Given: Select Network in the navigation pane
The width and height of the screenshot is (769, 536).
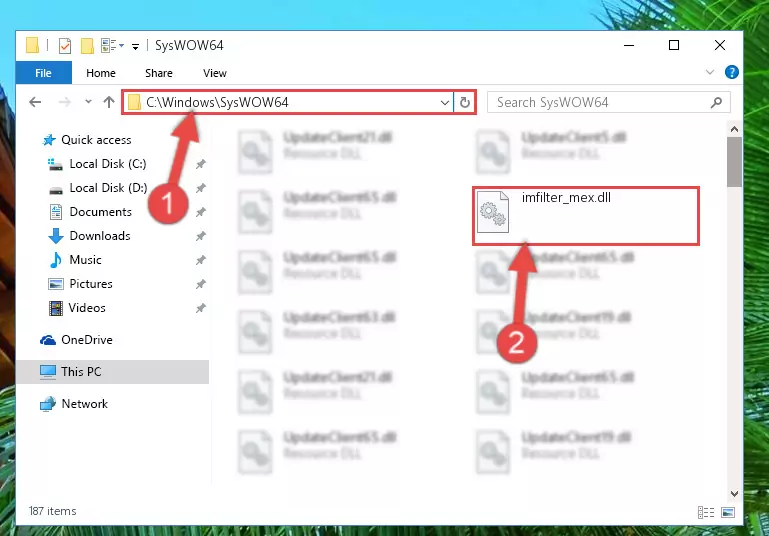Looking at the screenshot, I should coord(74,404).
